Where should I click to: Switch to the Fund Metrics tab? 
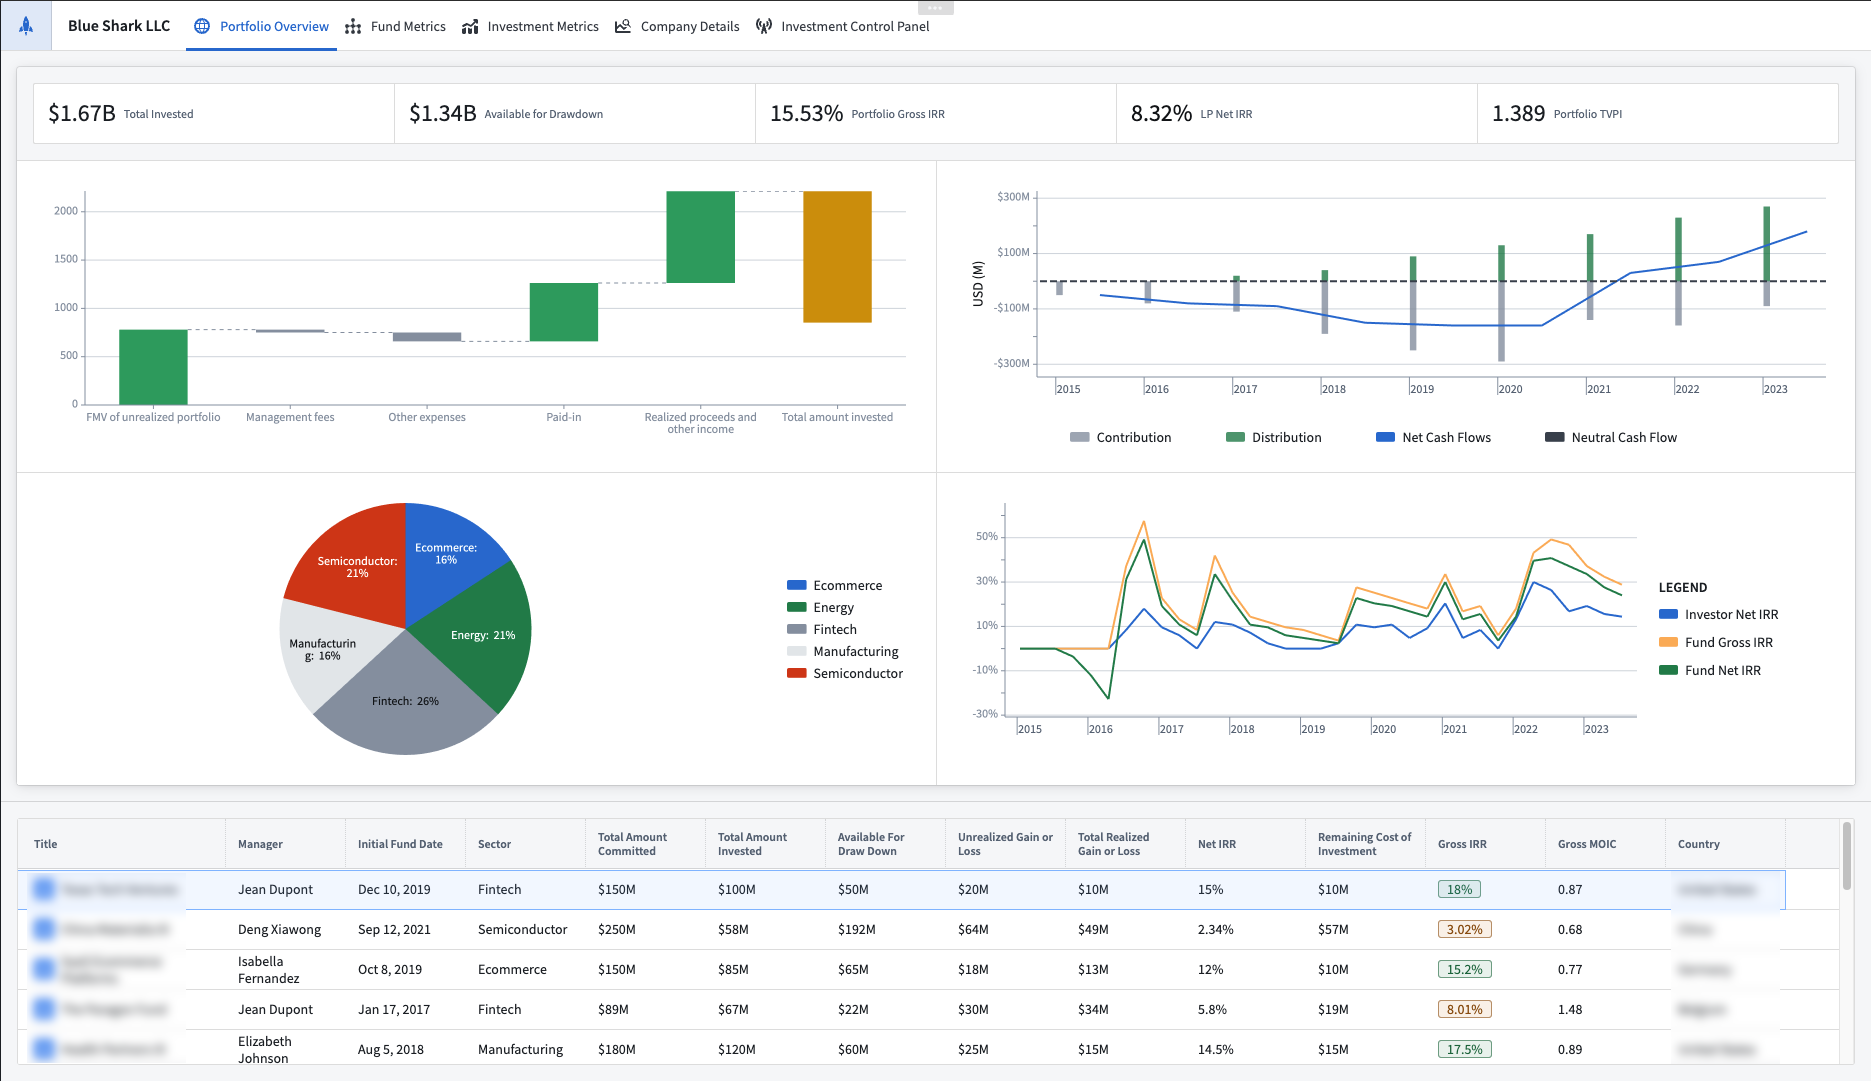tap(408, 26)
